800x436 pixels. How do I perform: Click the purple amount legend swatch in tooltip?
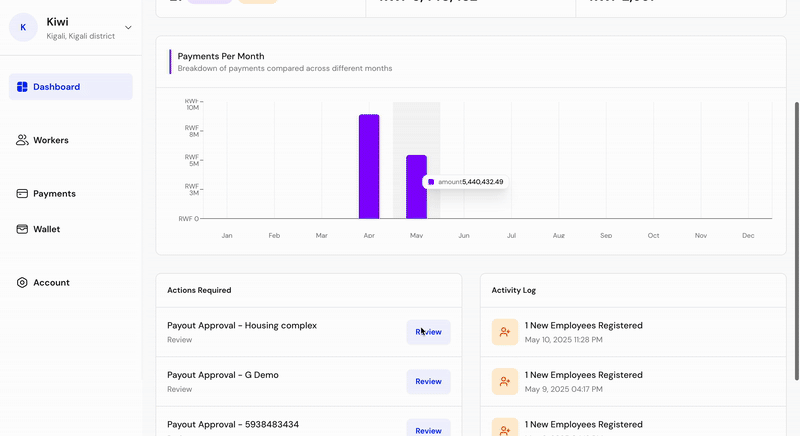[431, 182]
